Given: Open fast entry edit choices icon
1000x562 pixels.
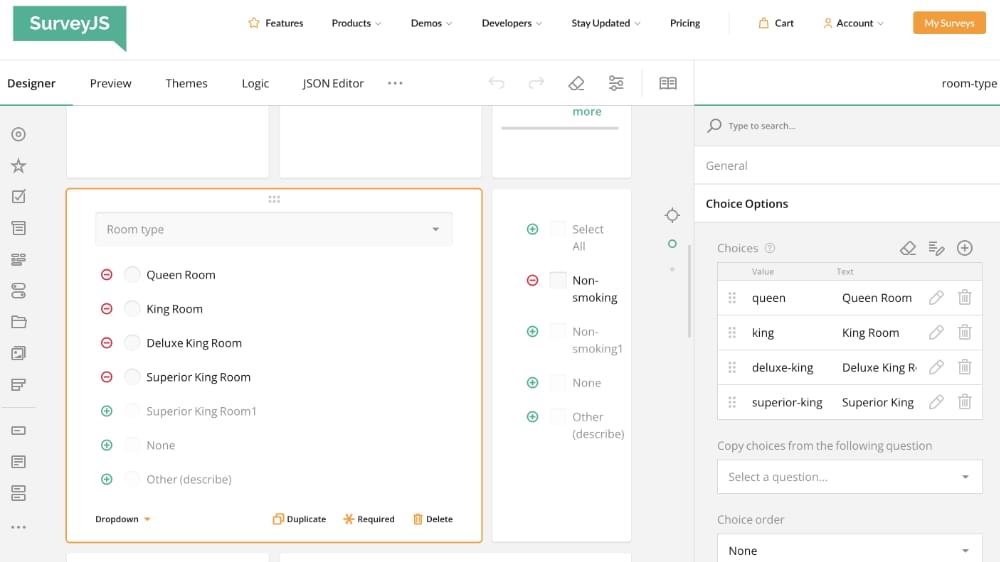Looking at the screenshot, I should click(x=936, y=248).
